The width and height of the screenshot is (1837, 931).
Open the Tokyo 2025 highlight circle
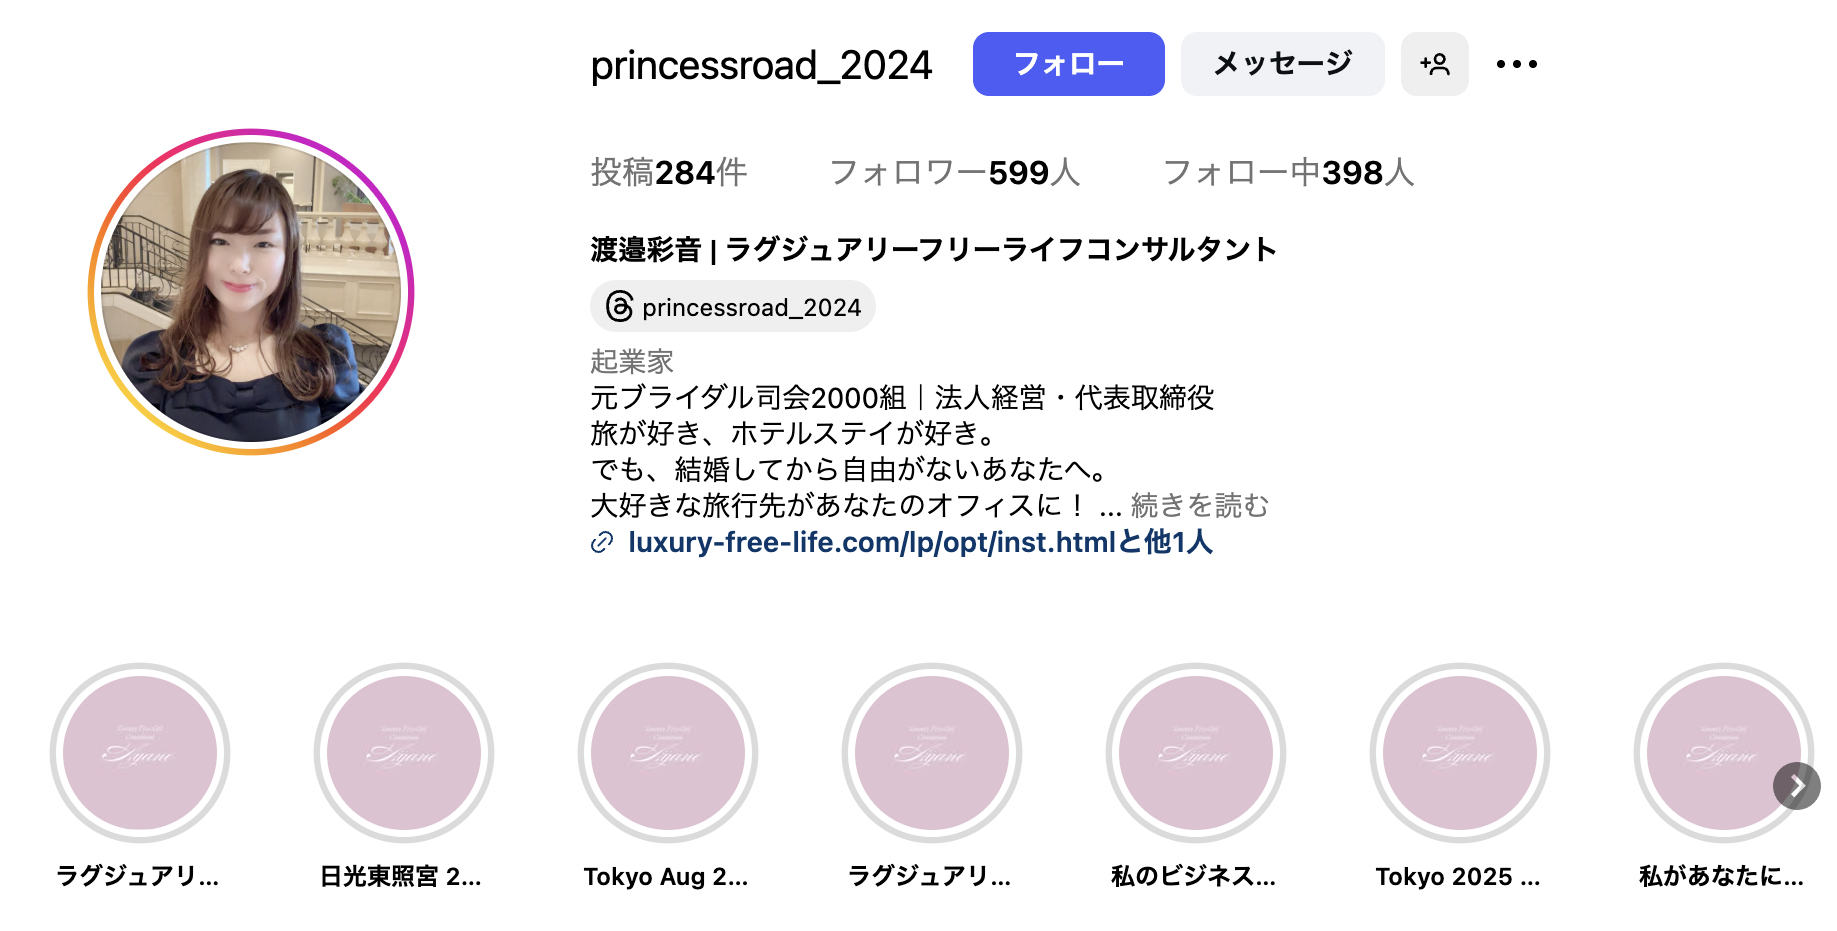1460,753
